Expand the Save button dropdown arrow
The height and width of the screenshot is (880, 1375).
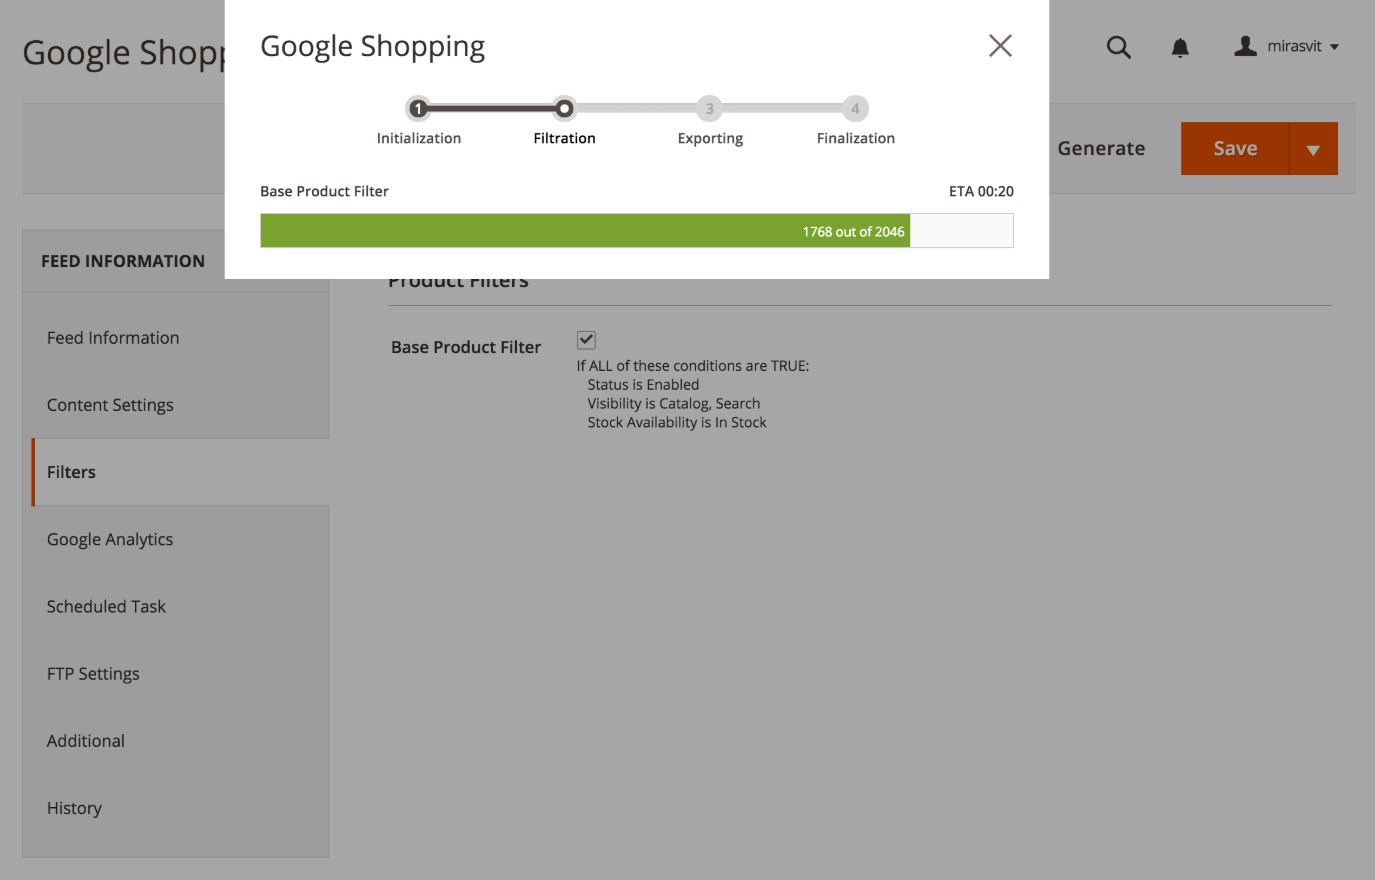tap(1313, 149)
